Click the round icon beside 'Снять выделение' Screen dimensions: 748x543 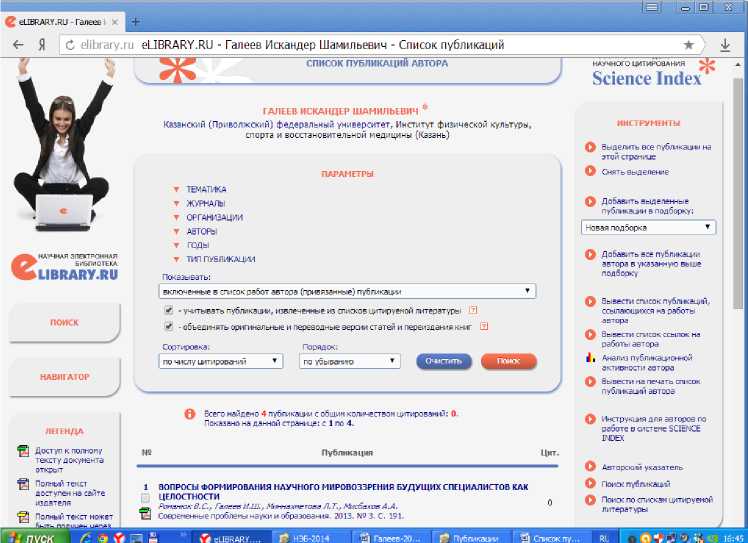590,170
